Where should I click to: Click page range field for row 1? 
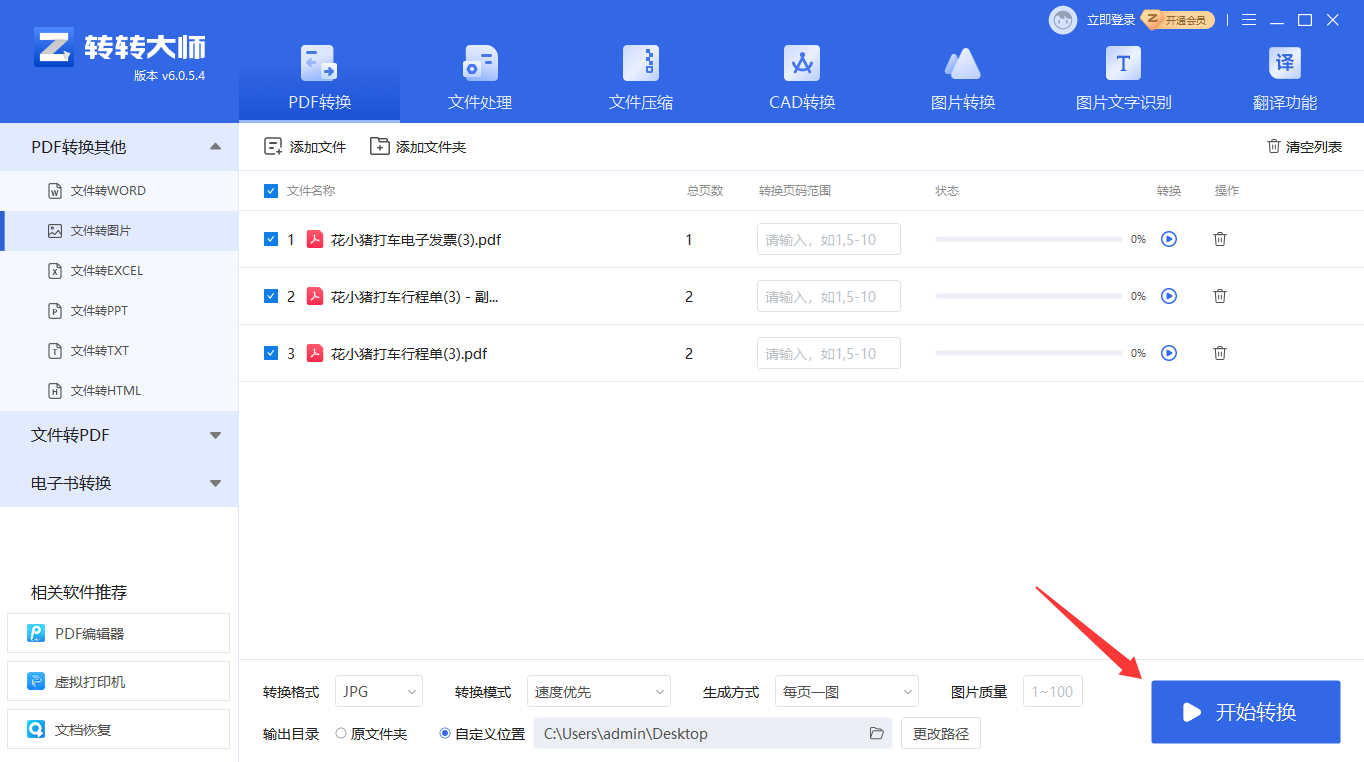coord(829,239)
